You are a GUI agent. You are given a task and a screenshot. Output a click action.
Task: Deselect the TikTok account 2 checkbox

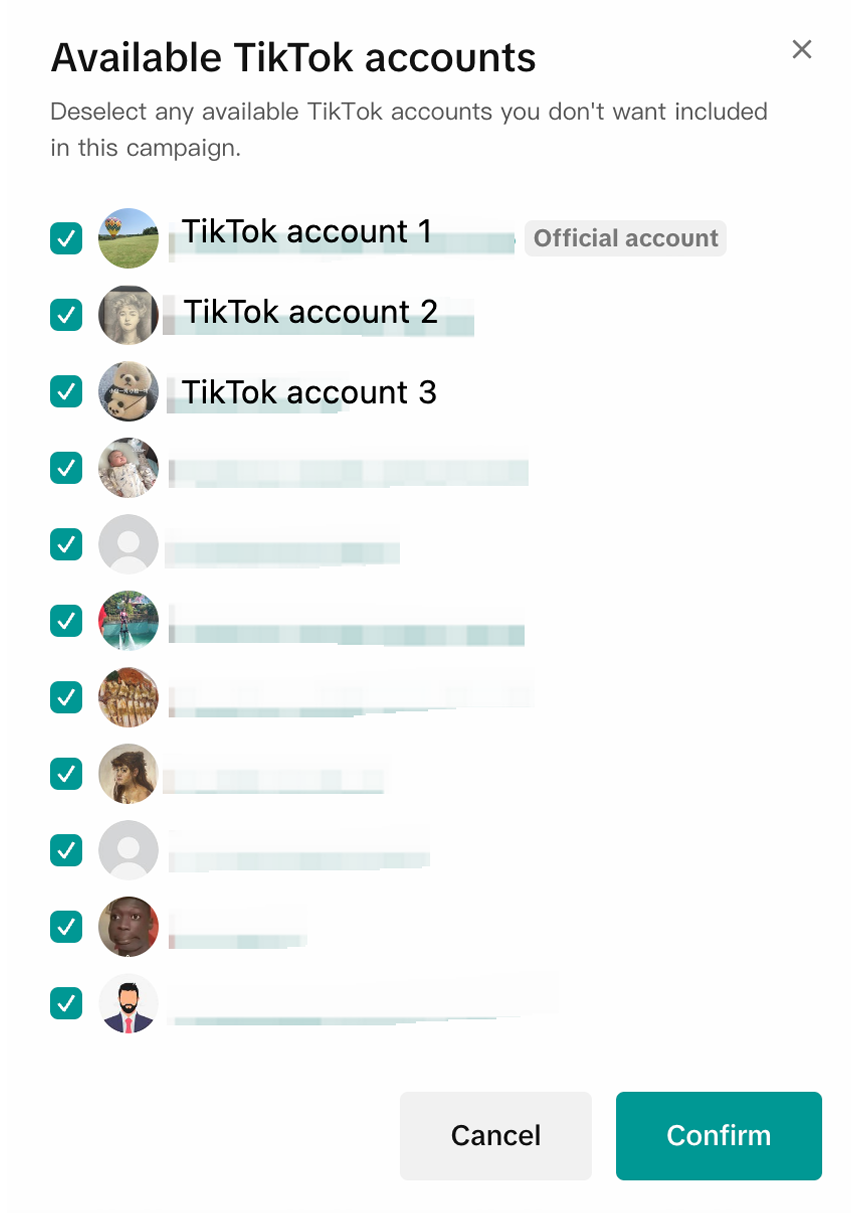click(x=66, y=315)
